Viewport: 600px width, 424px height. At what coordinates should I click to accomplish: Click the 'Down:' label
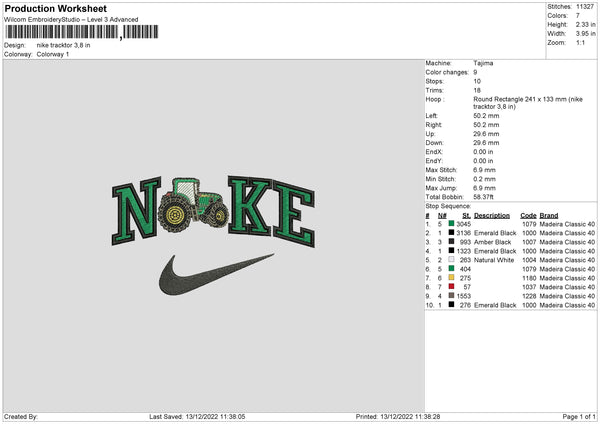[435, 143]
